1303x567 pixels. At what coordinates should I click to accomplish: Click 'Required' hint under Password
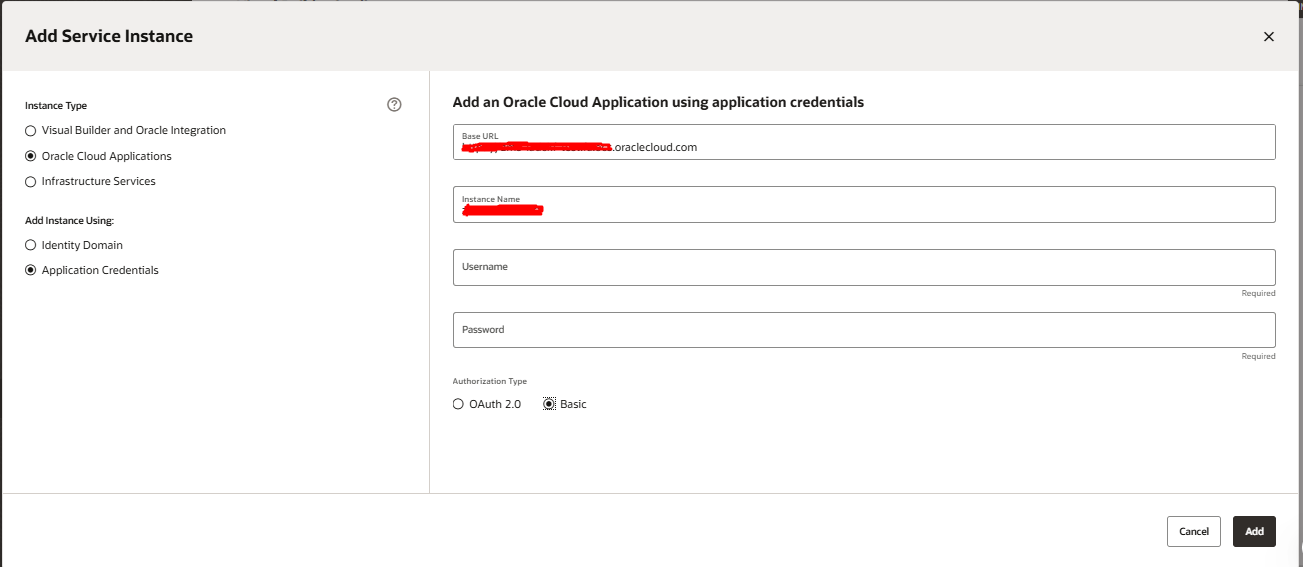pyautogui.click(x=1259, y=356)
